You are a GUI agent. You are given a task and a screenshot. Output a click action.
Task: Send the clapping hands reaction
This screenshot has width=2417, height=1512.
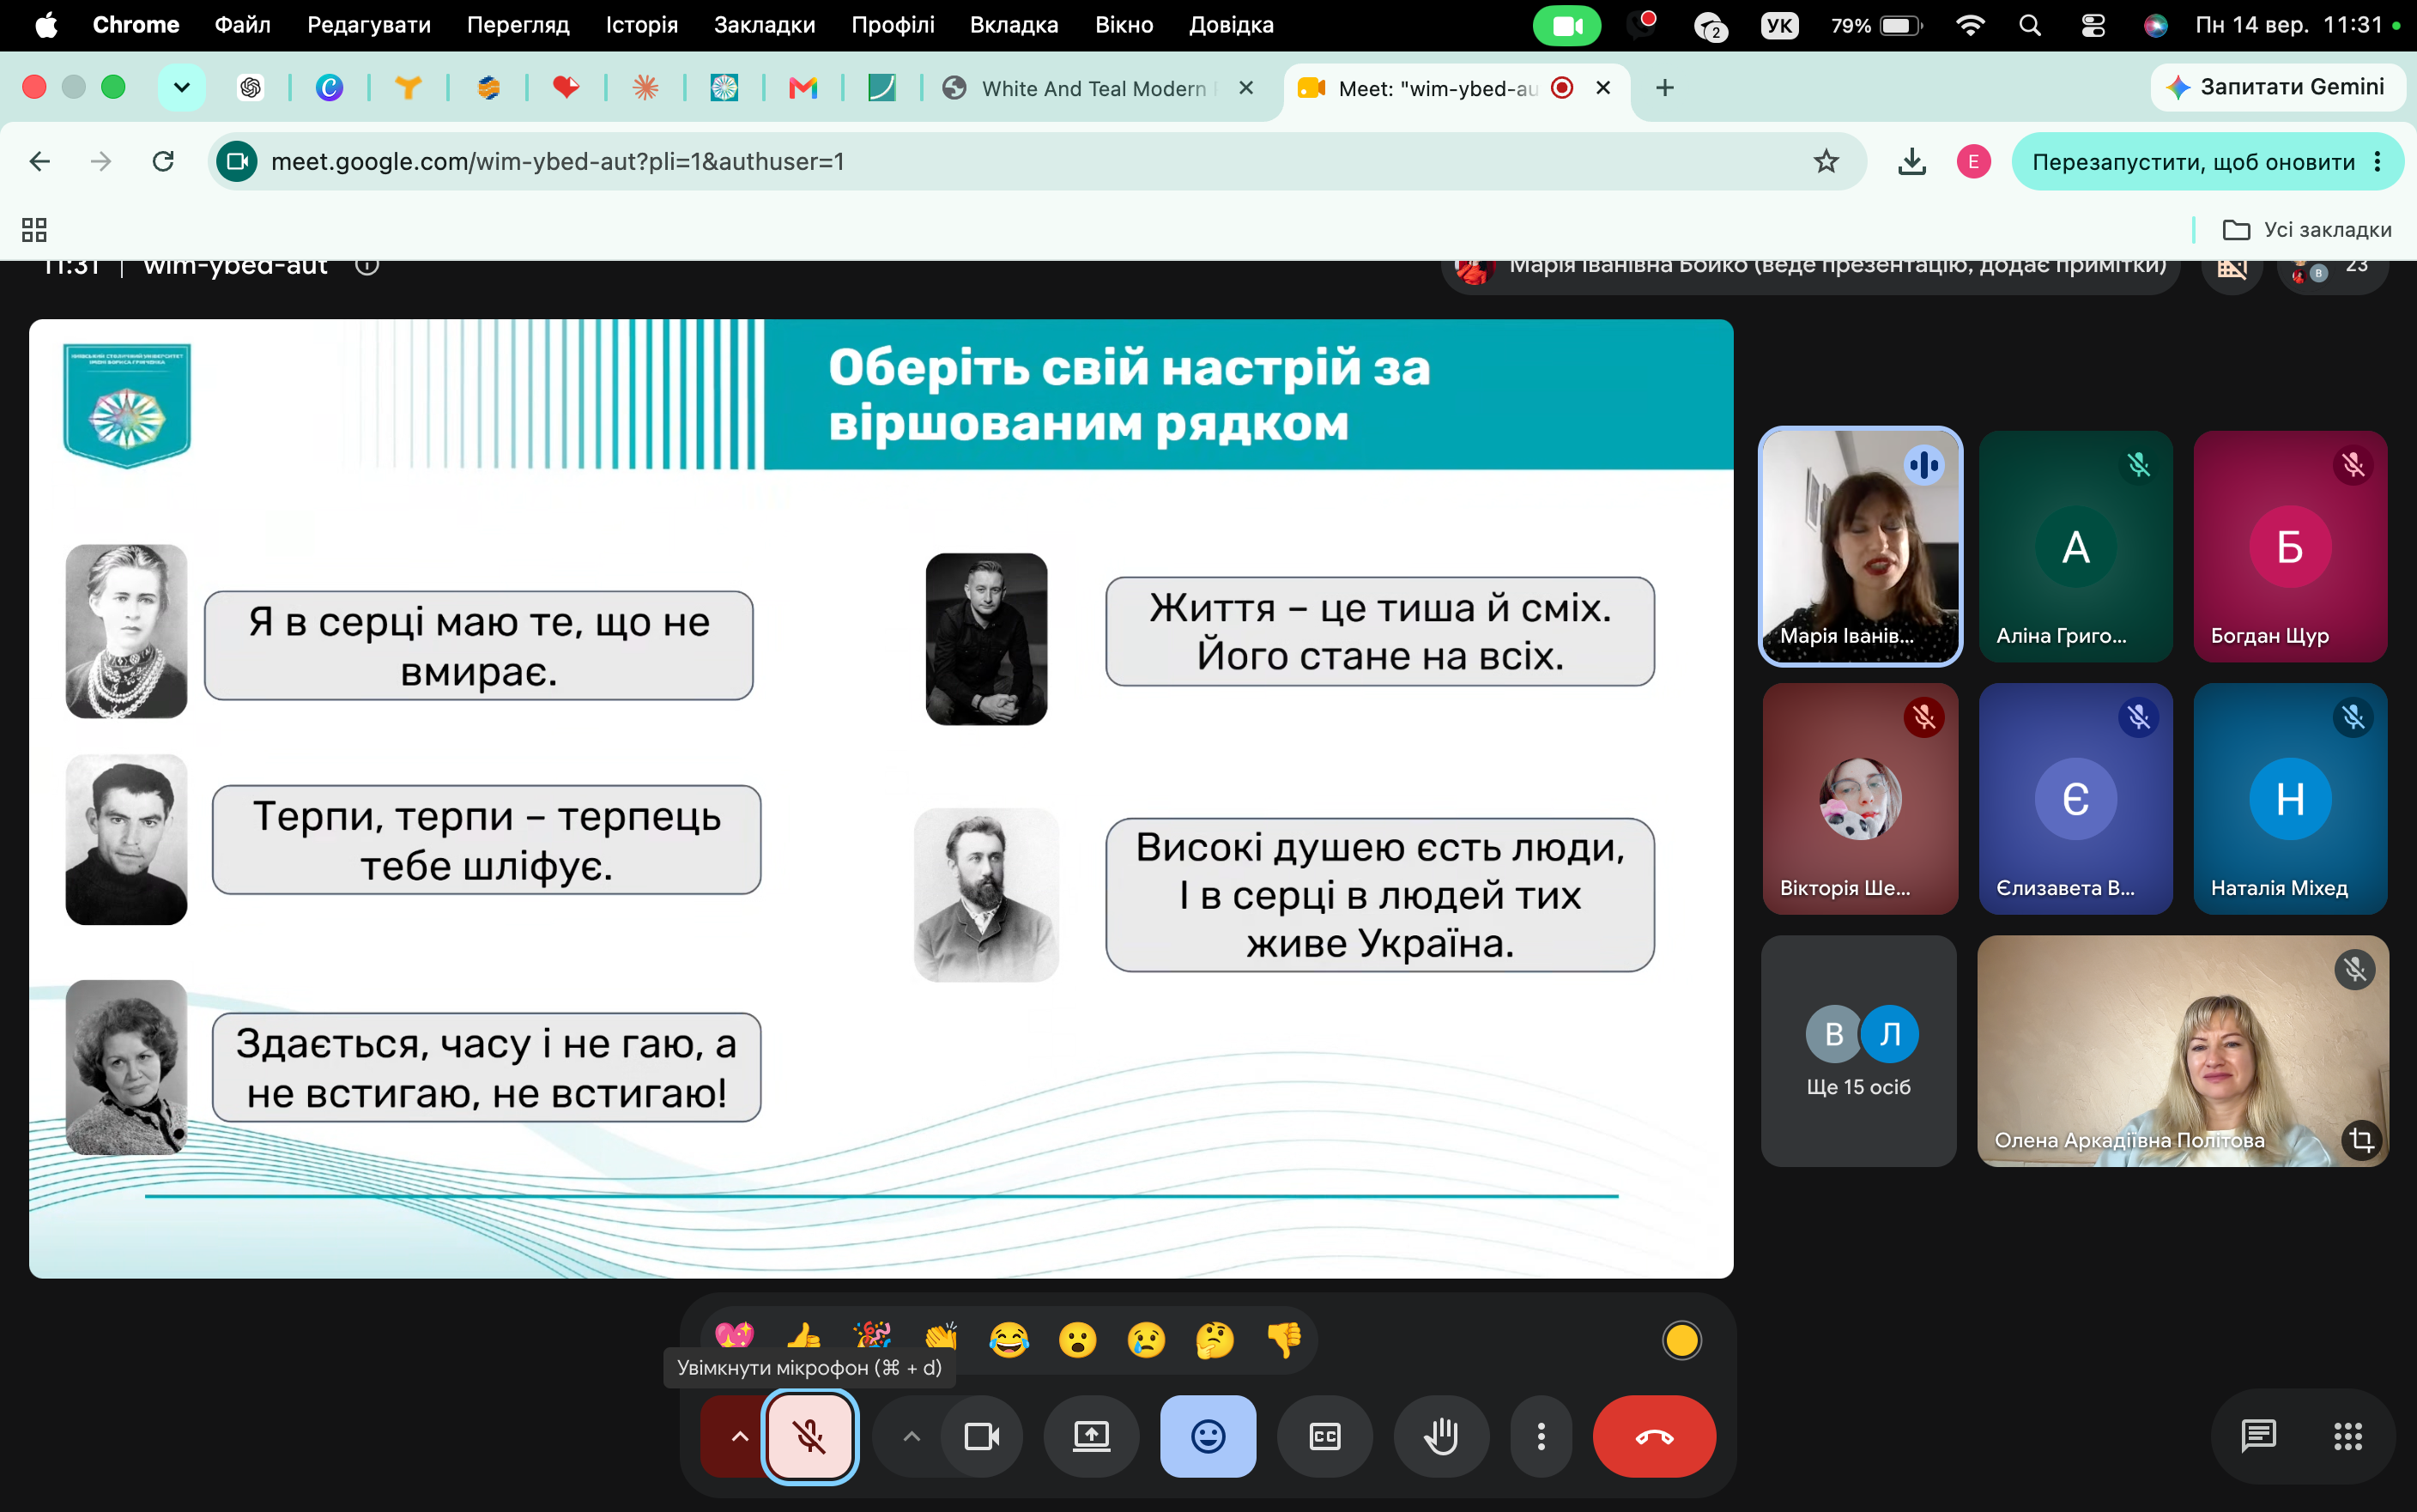941,1338
